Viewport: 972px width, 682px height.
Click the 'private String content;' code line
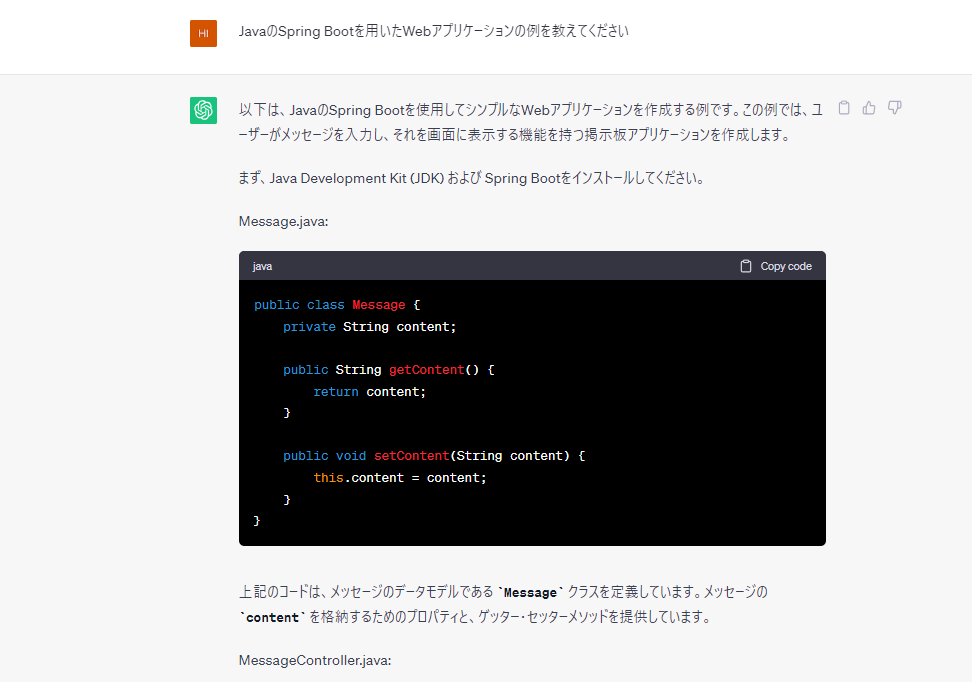[369, 327]
